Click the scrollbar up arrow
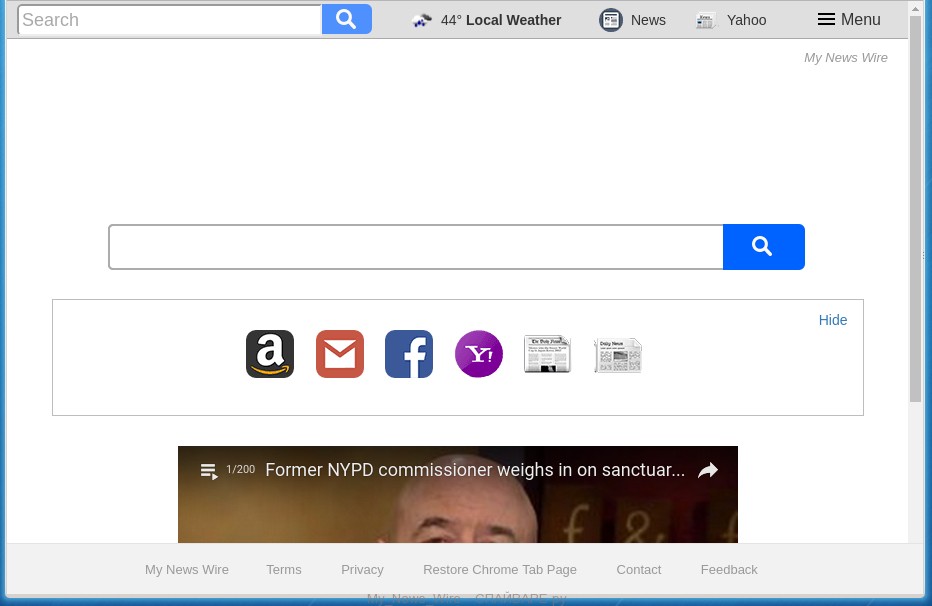The image size is (932, 606). (x=915, y=8)
